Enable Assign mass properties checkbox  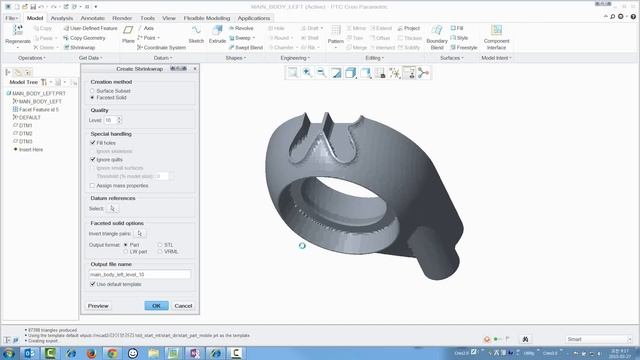[93, 186]
